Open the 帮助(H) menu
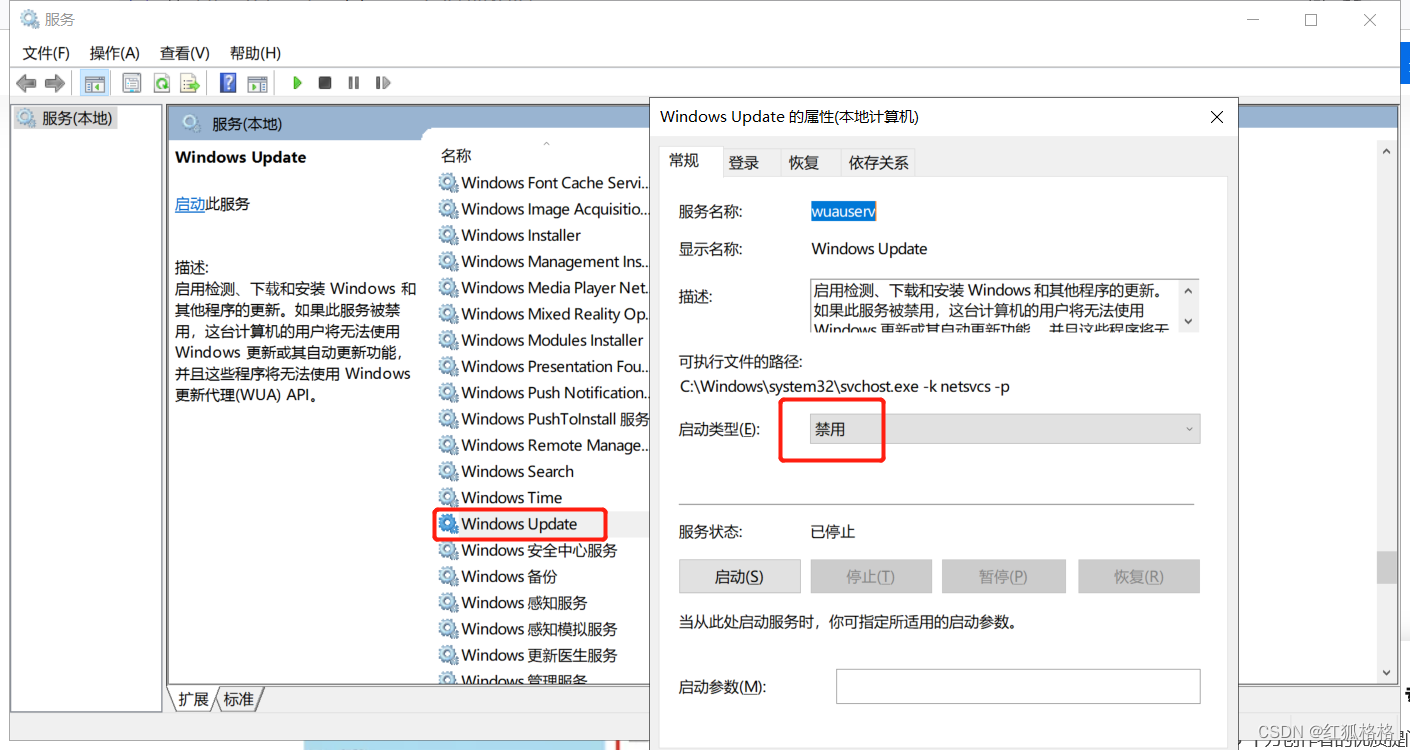Screen dimensions: 1410x750 255,53
